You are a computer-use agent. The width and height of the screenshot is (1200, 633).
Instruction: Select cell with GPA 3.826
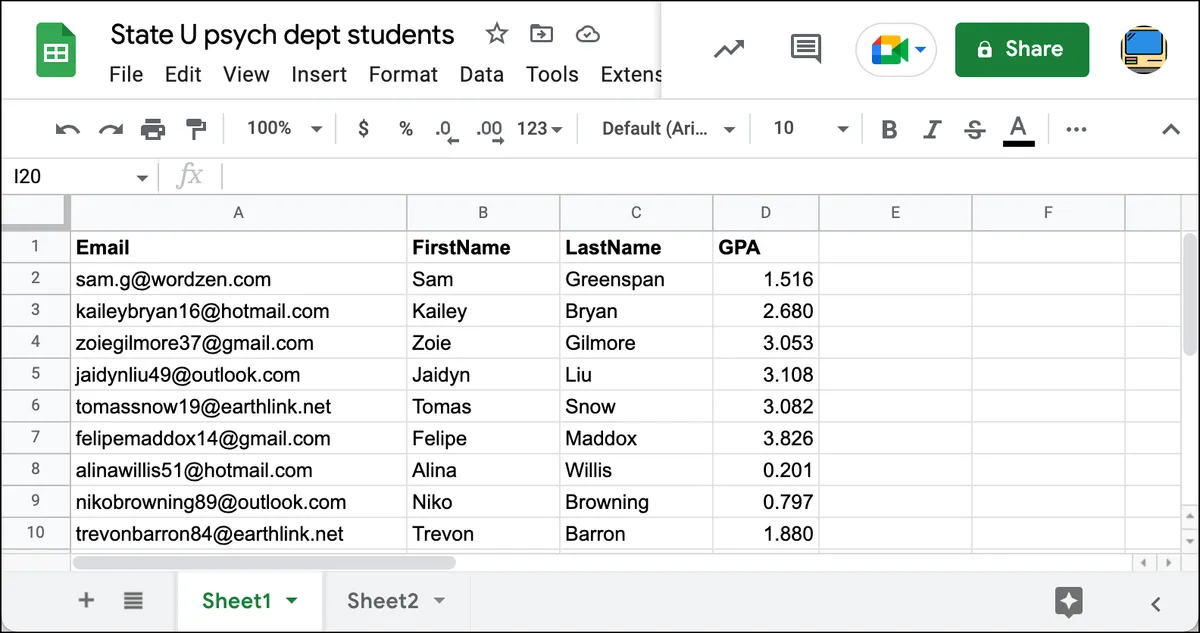pos(765,438)
